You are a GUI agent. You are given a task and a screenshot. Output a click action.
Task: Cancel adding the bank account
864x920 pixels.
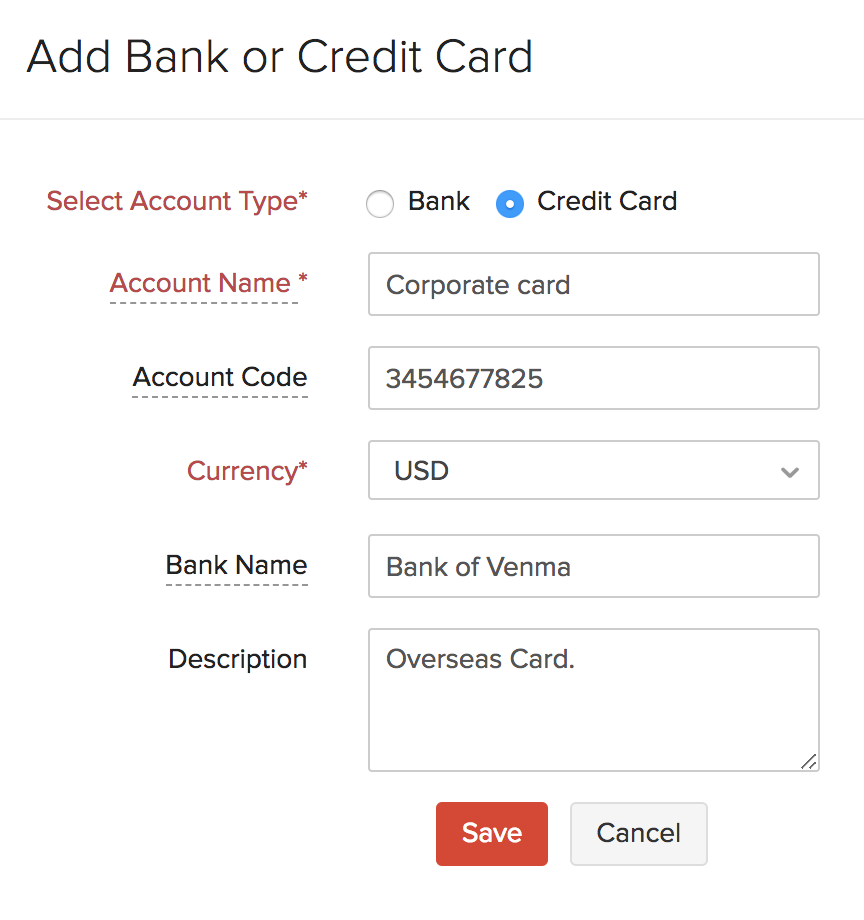click(x=638, y=833)
